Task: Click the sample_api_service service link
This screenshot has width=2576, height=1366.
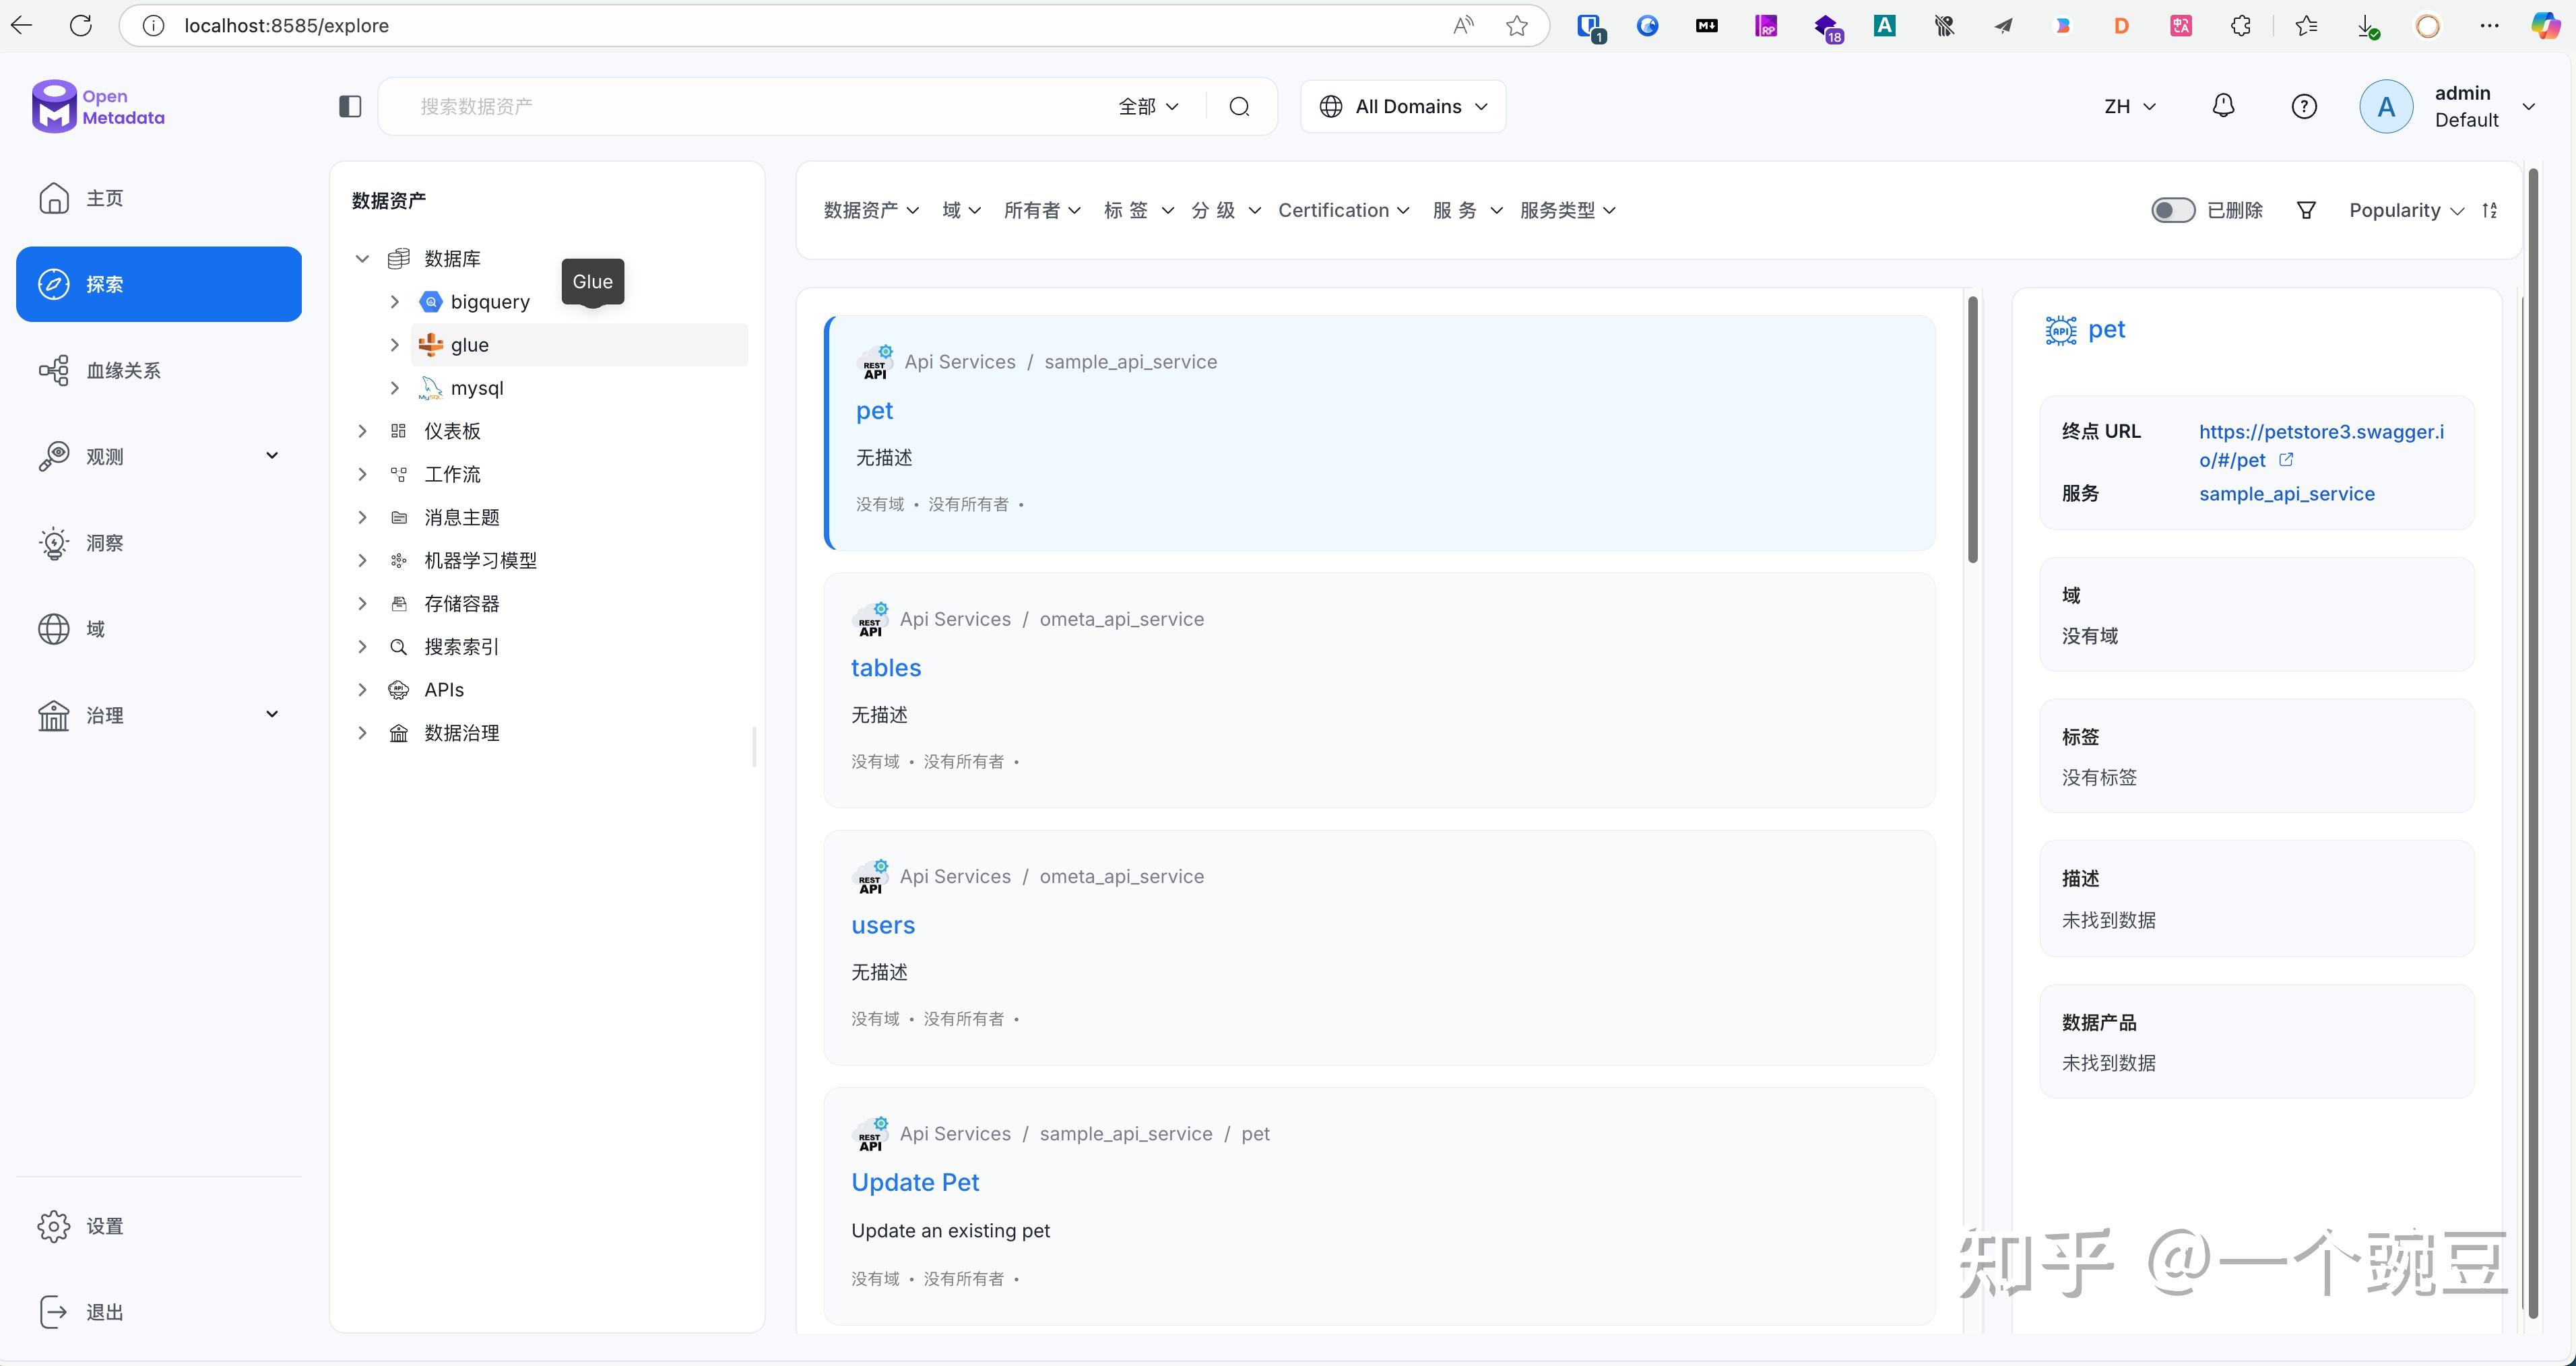Action: coord(2287,493)
